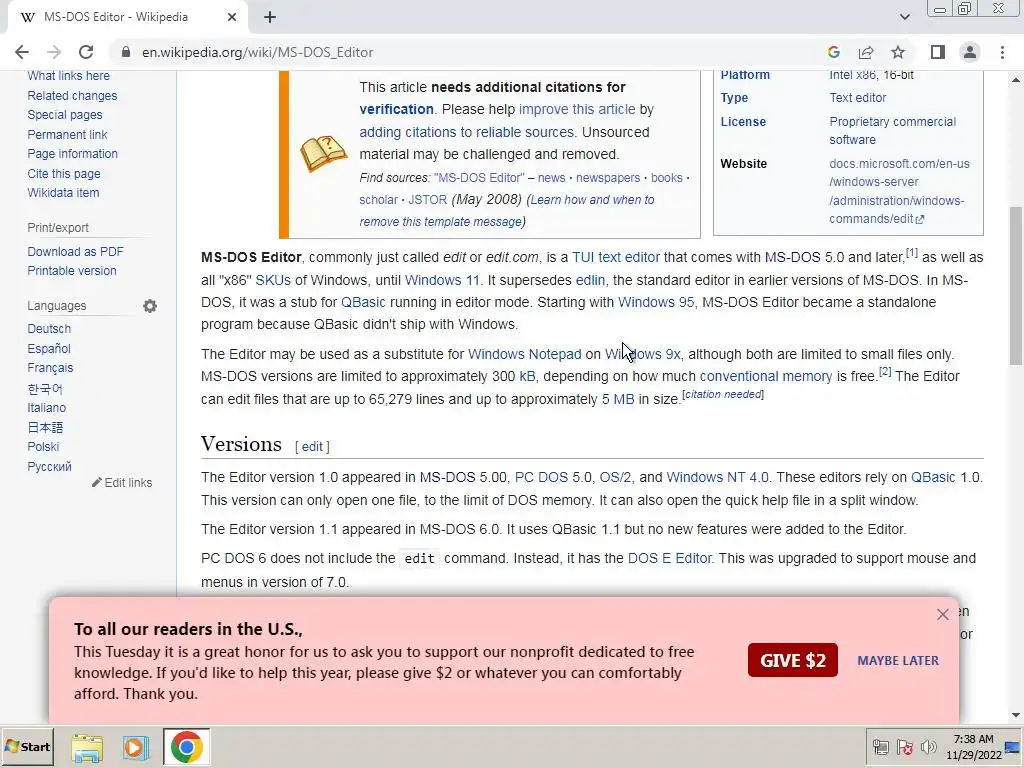Click Download as PDF
The height and width of the screenshot is (768, 1024).
75,251
